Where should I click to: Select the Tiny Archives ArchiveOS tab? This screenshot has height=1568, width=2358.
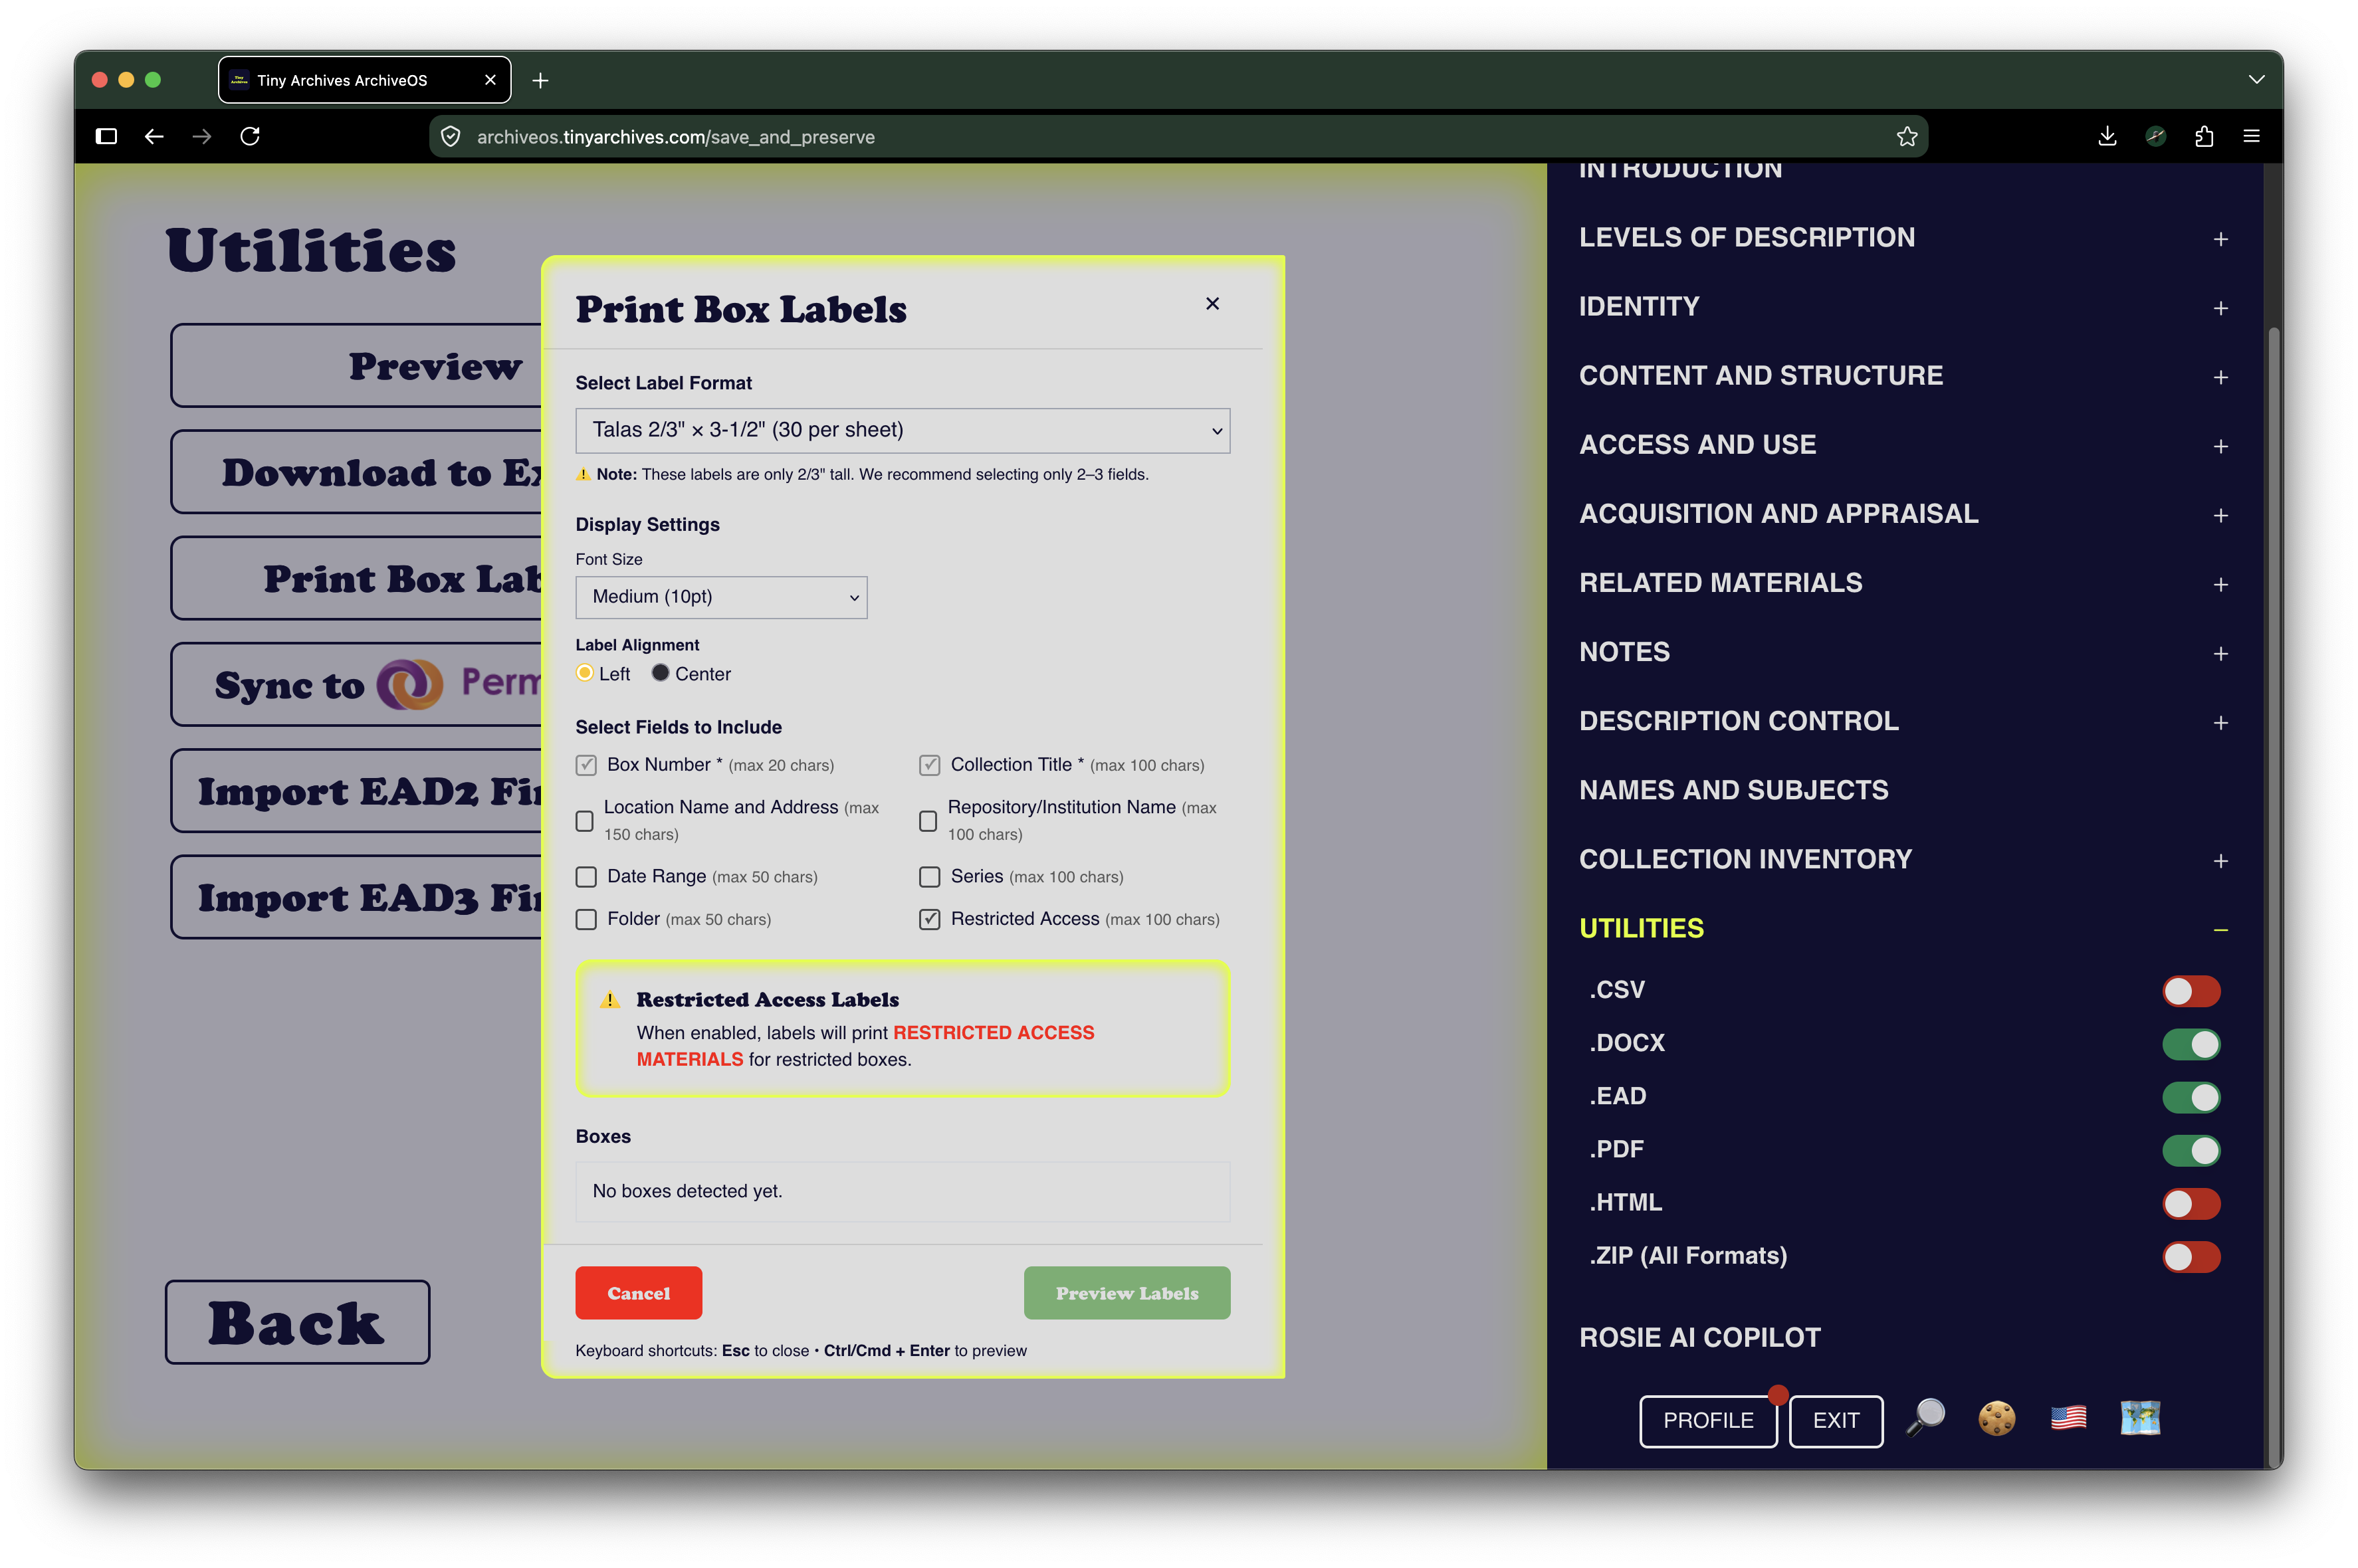click(x=364, y=80)
